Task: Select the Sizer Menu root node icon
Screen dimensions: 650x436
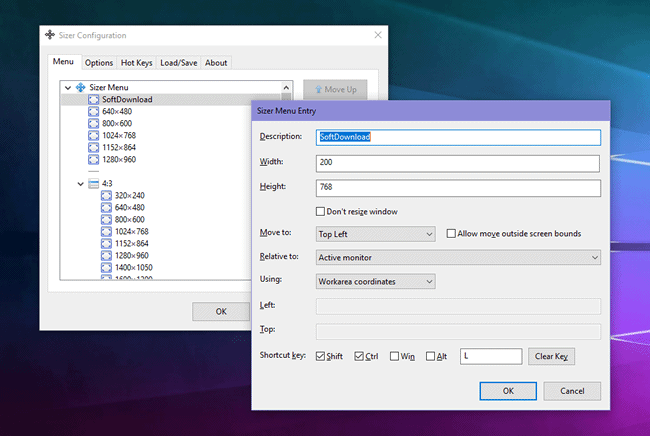Action: click(80, 88)
